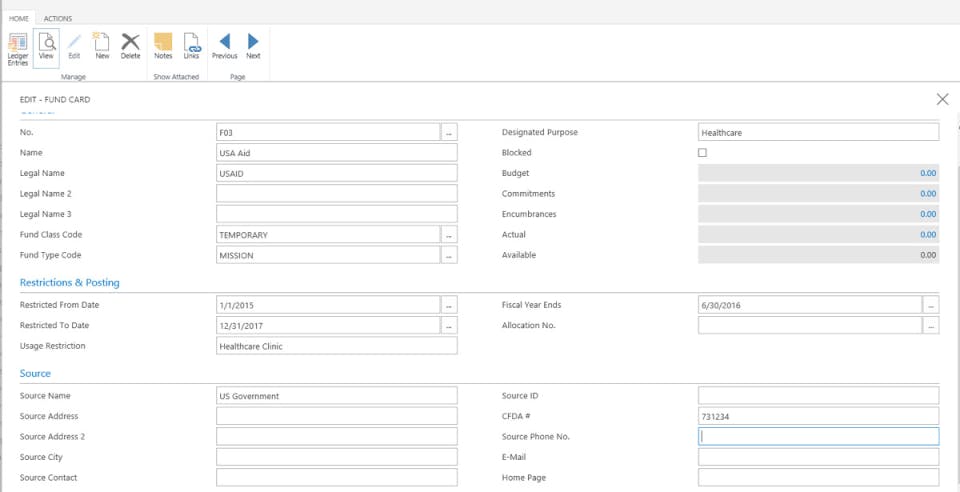Open lookup for Fund Class Code

pyautogui.click(x=449, y=235)
